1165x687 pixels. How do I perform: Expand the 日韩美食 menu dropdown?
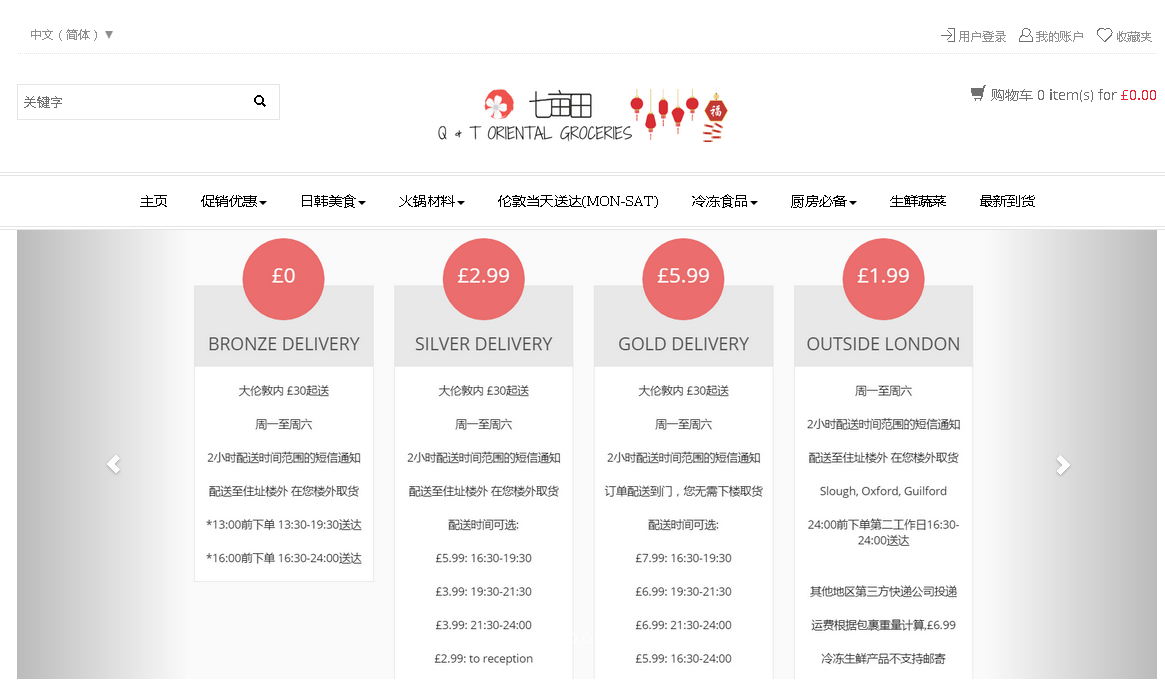point(332,201)
